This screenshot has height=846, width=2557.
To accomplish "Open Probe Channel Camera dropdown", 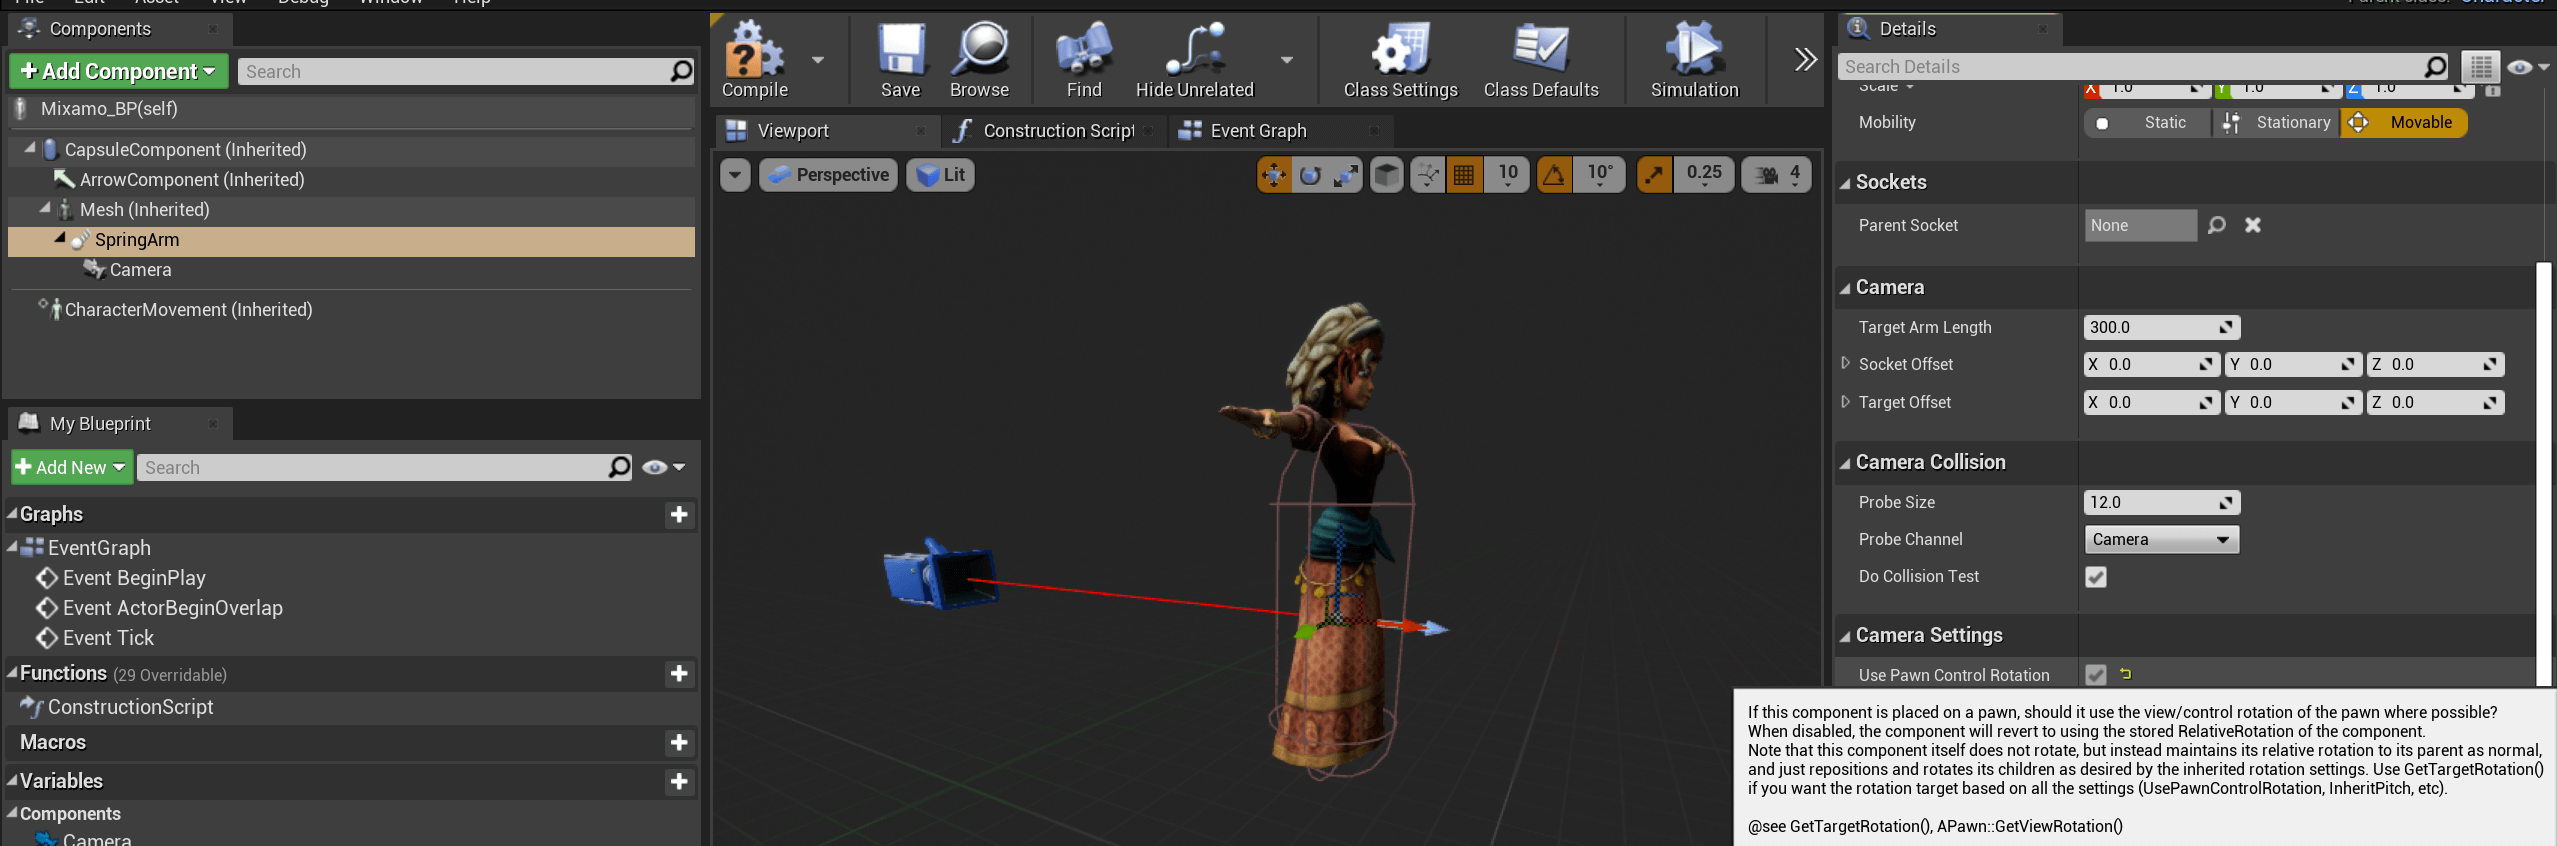I will (x=2161, y=540).
